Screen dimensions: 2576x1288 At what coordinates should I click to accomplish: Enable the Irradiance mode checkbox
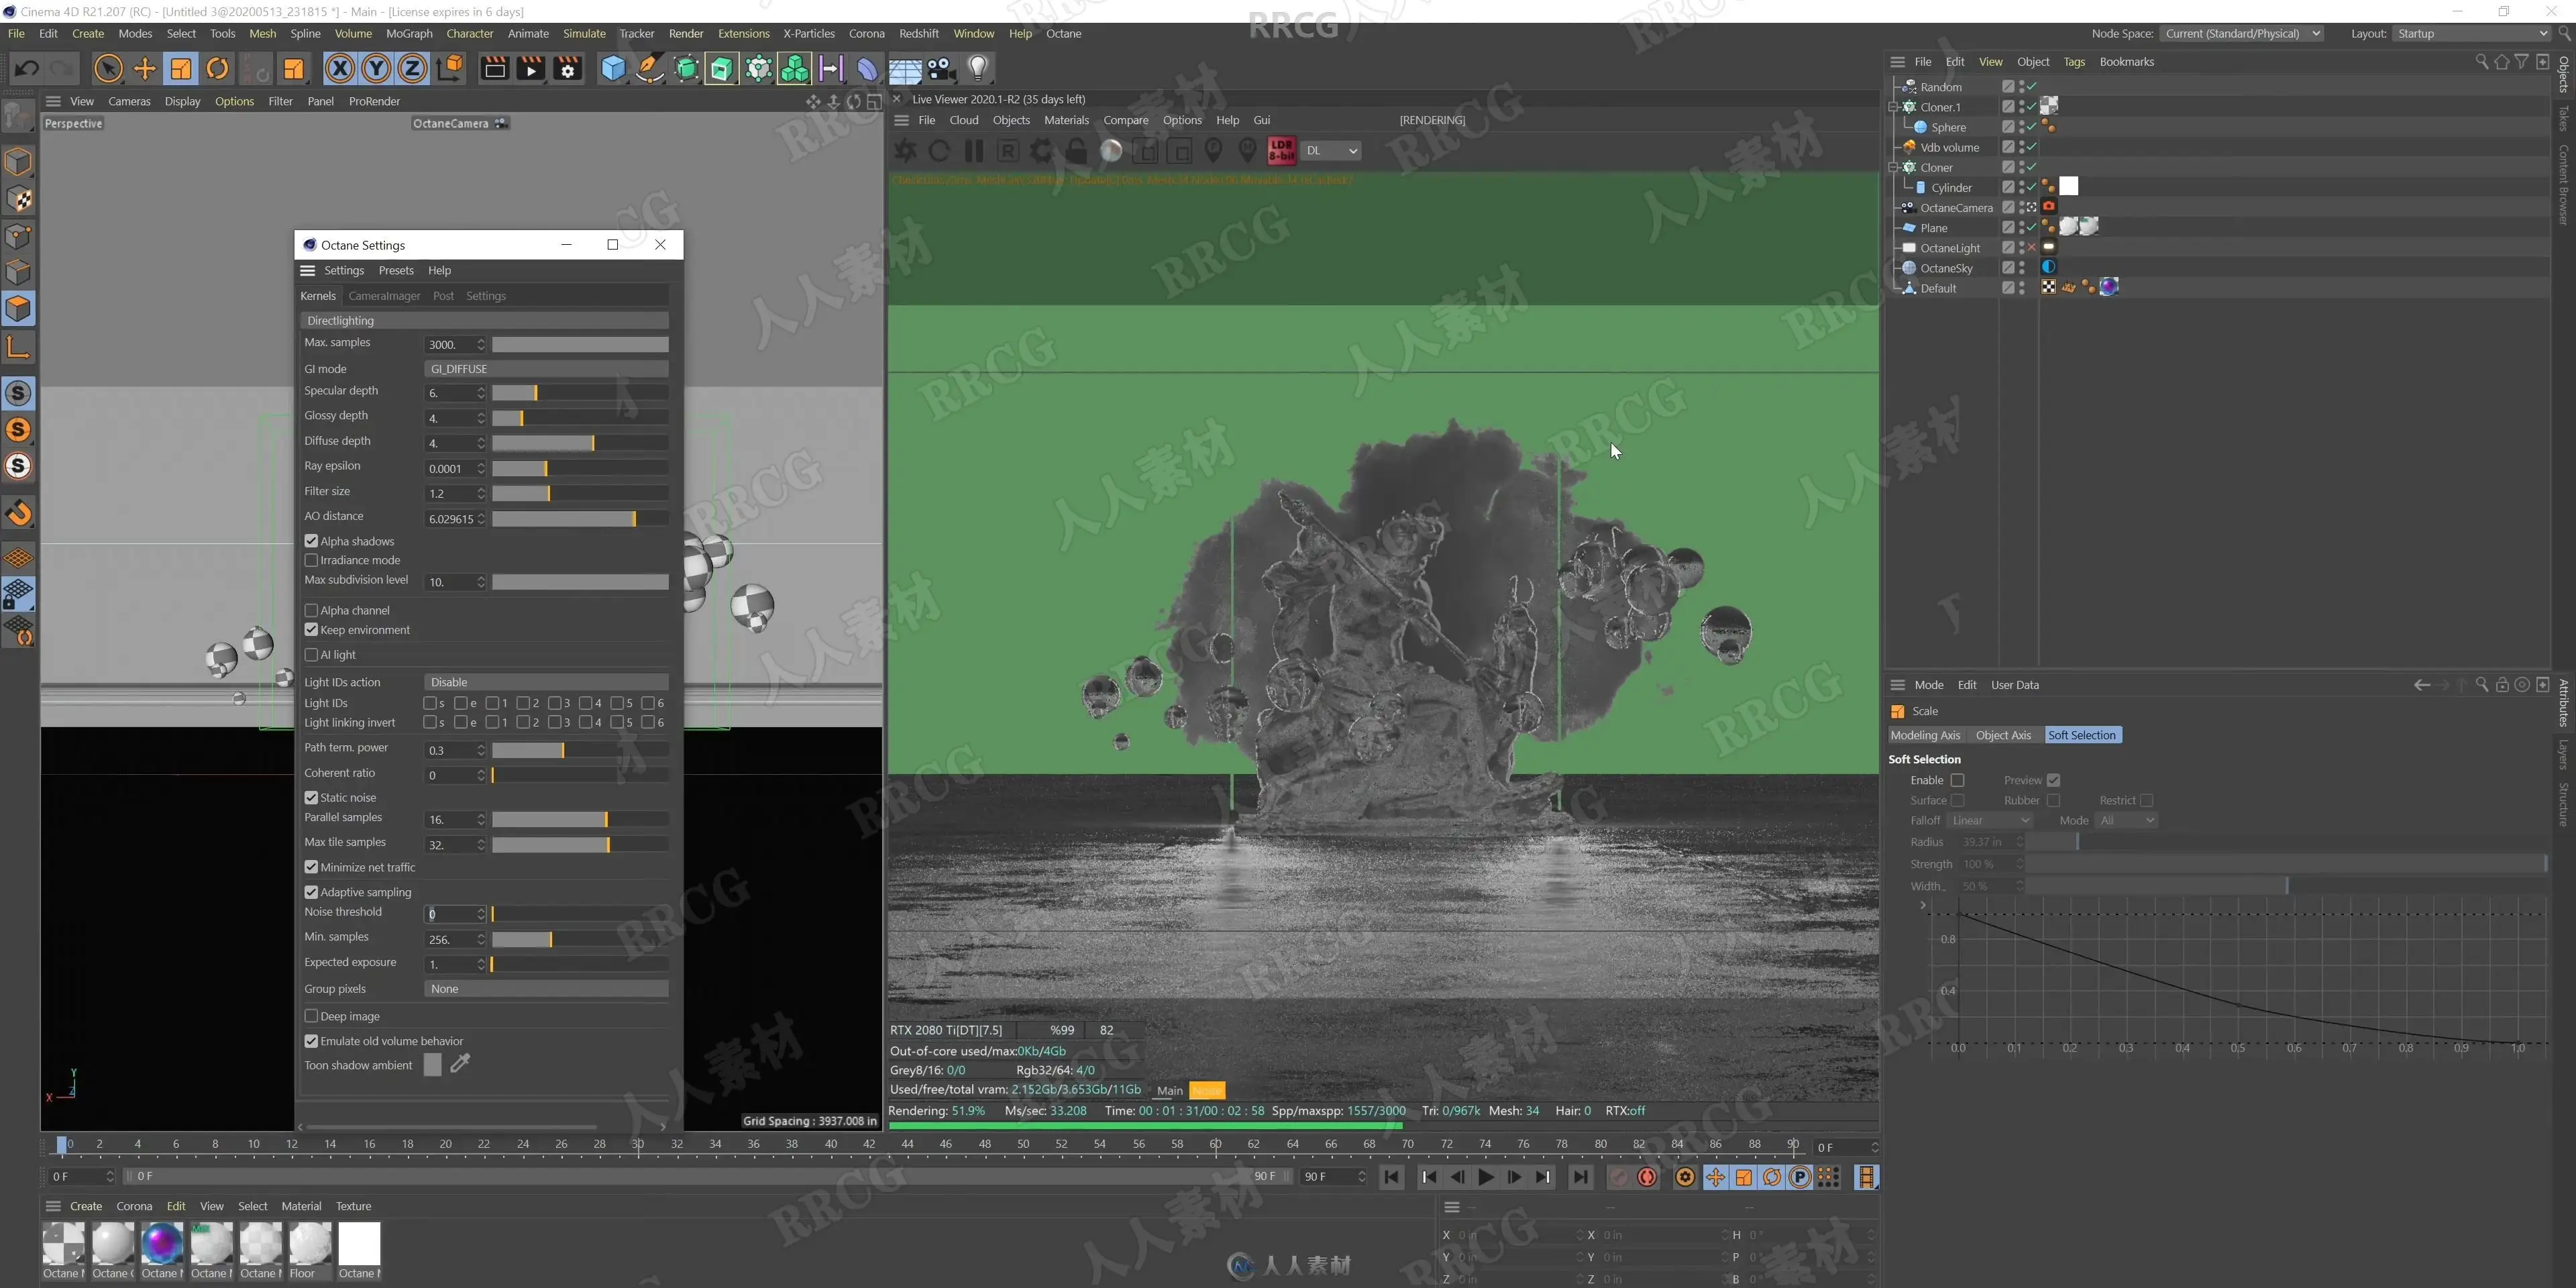pos(311,560)
